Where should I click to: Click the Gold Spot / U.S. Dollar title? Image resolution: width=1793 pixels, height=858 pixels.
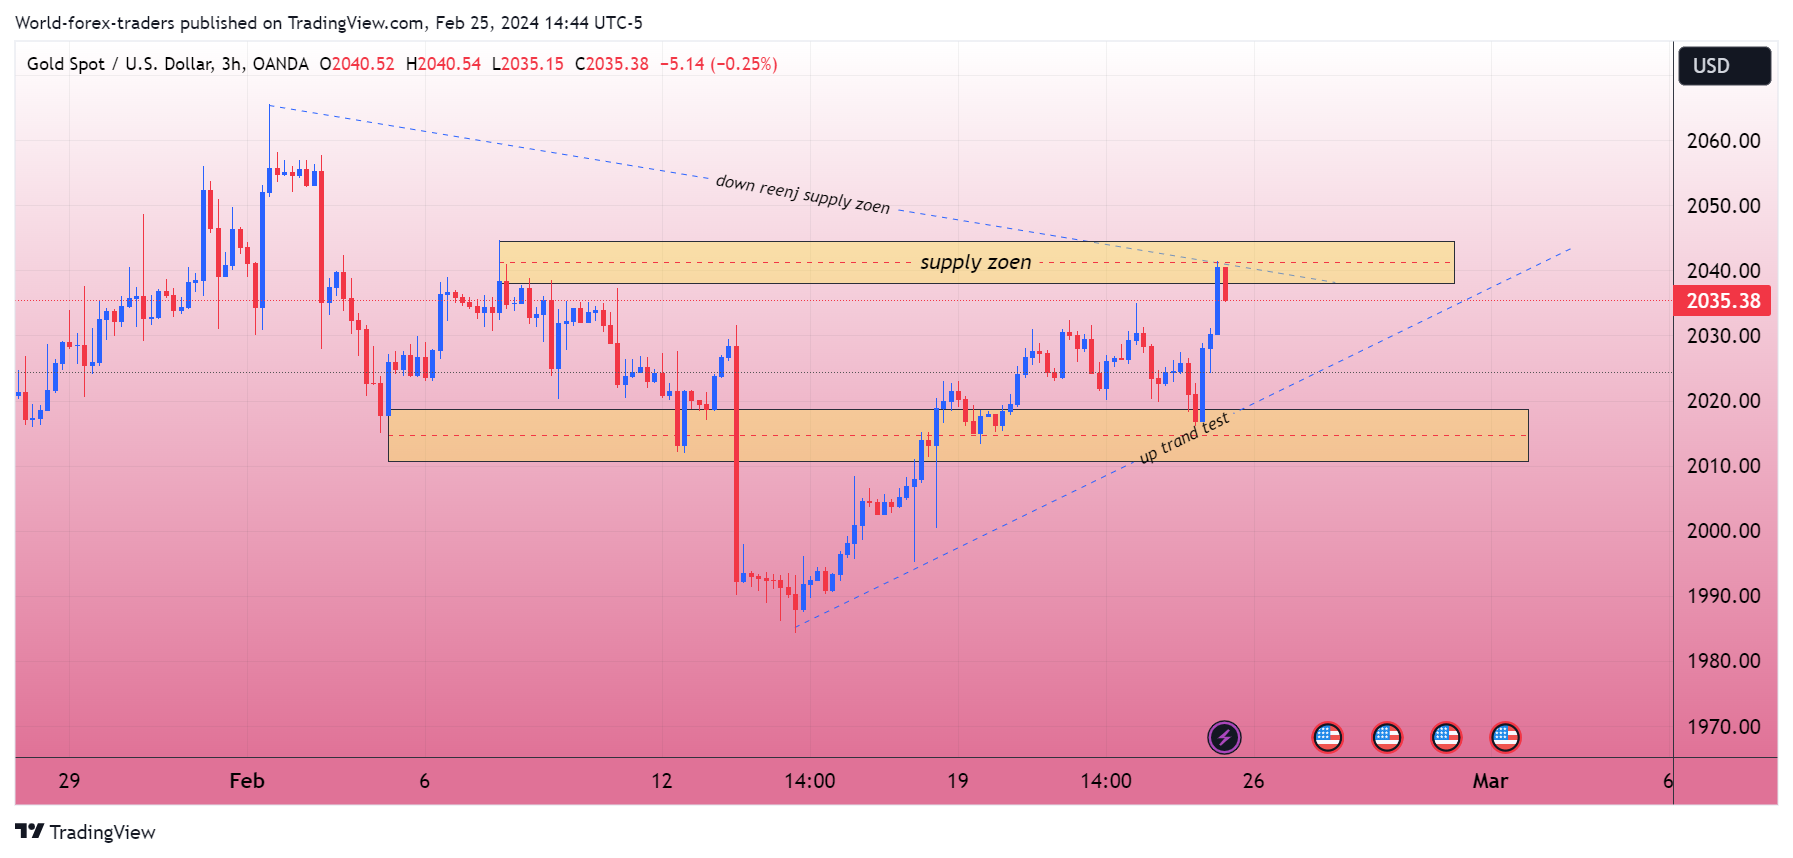tap(167, 64)
